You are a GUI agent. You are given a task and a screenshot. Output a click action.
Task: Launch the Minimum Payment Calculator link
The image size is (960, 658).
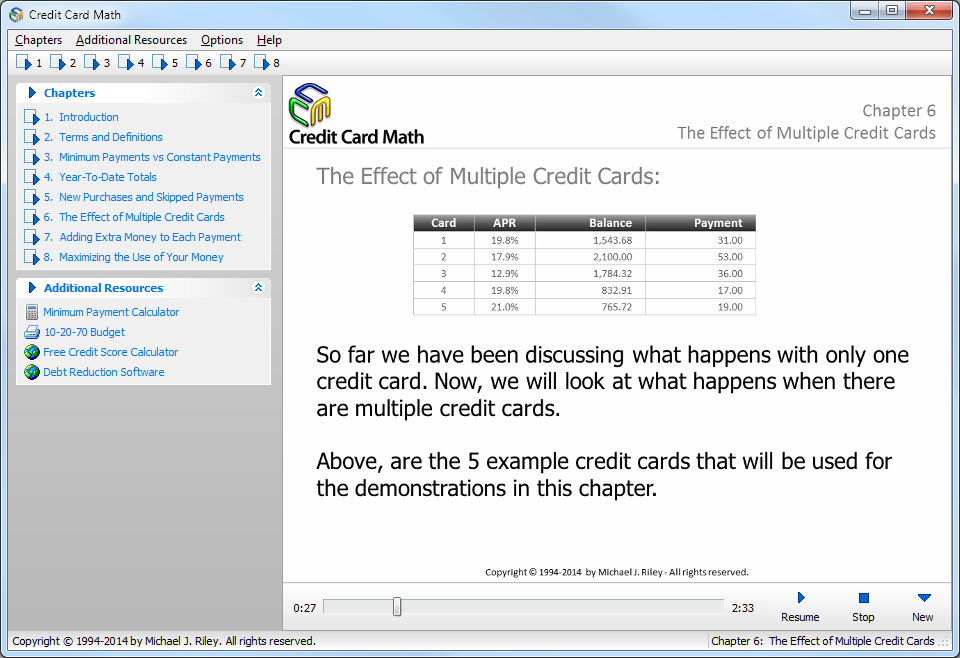point(111,312)
